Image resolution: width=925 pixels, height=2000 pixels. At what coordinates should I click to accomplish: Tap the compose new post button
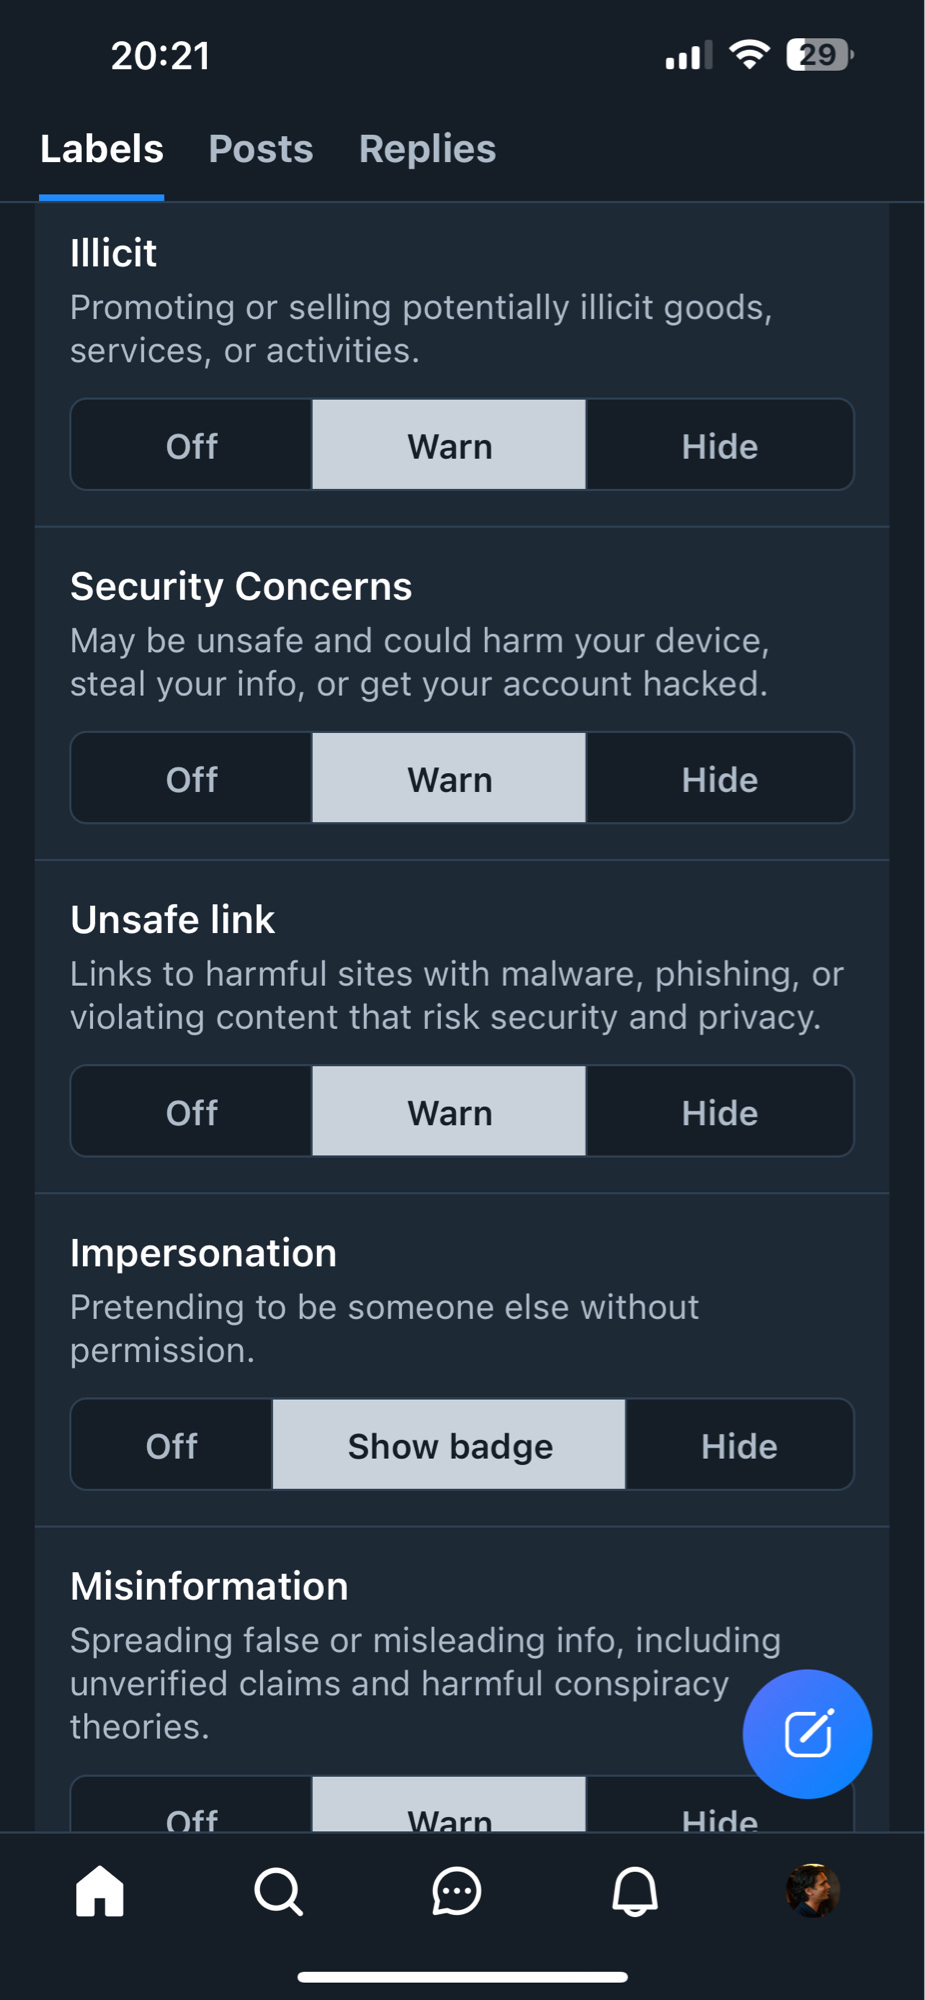807,1734
